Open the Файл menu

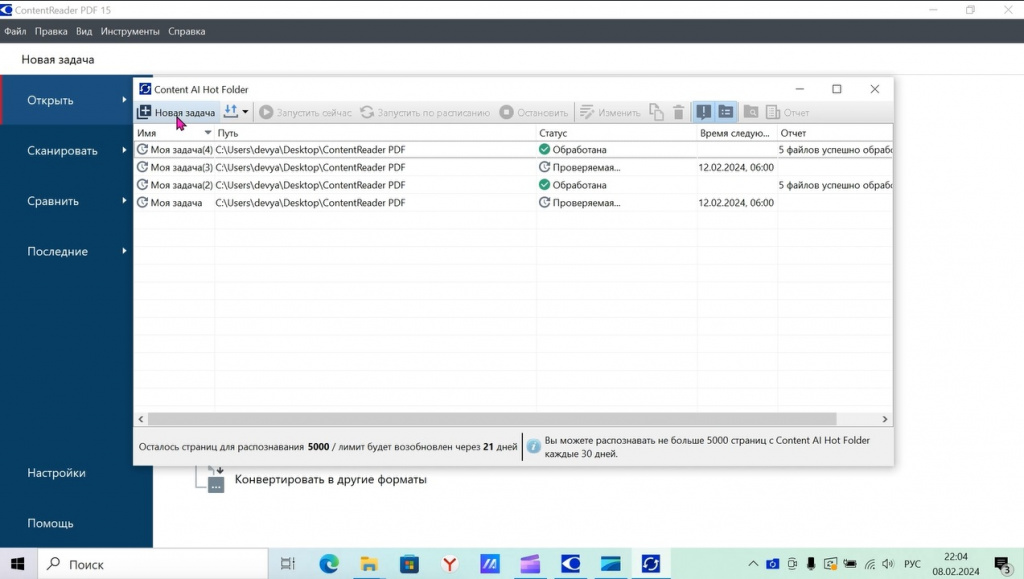(15, 31)
